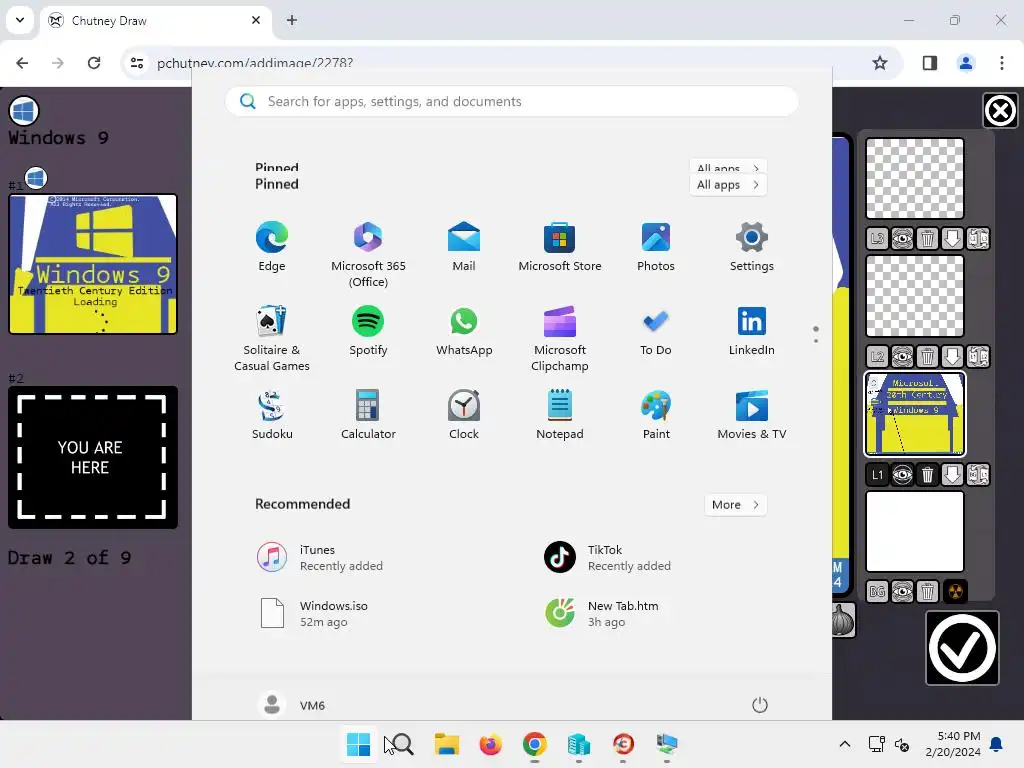1024x768 pixels.
Task: Open the Mail app
Action: (464, 246)
